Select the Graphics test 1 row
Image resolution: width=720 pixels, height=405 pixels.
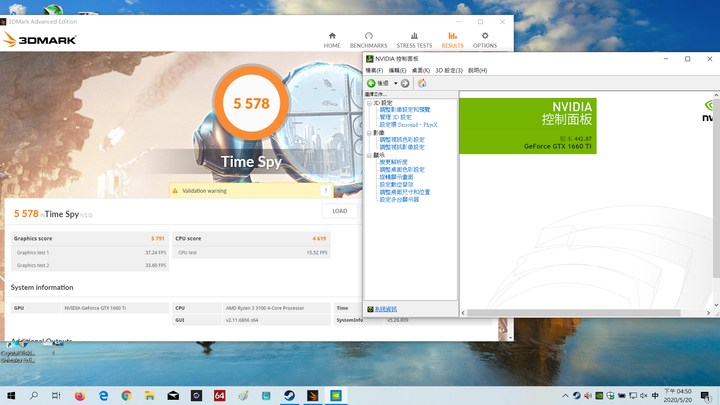[90, 253]
